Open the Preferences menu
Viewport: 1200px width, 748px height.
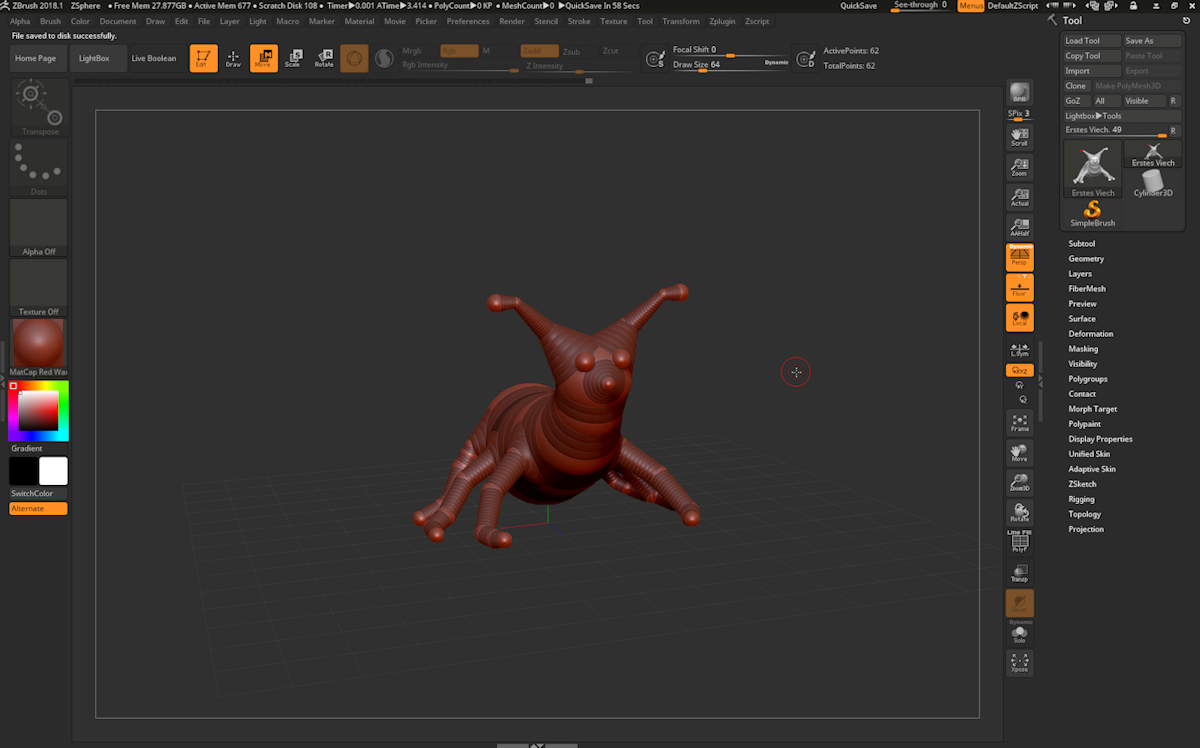pos(468,21)
